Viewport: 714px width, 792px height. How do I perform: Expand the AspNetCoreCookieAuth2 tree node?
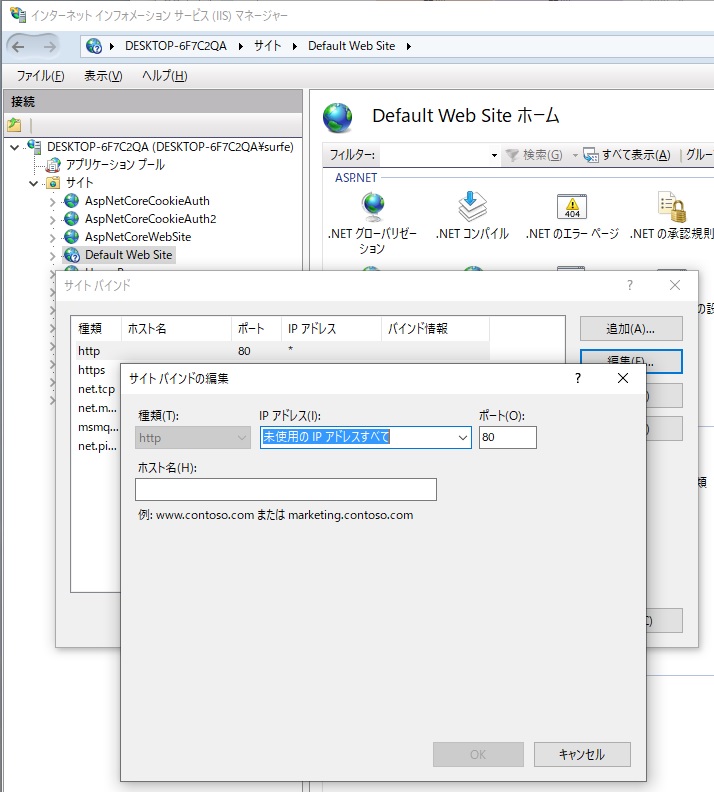pyautogui.click(x=53, y=220)
